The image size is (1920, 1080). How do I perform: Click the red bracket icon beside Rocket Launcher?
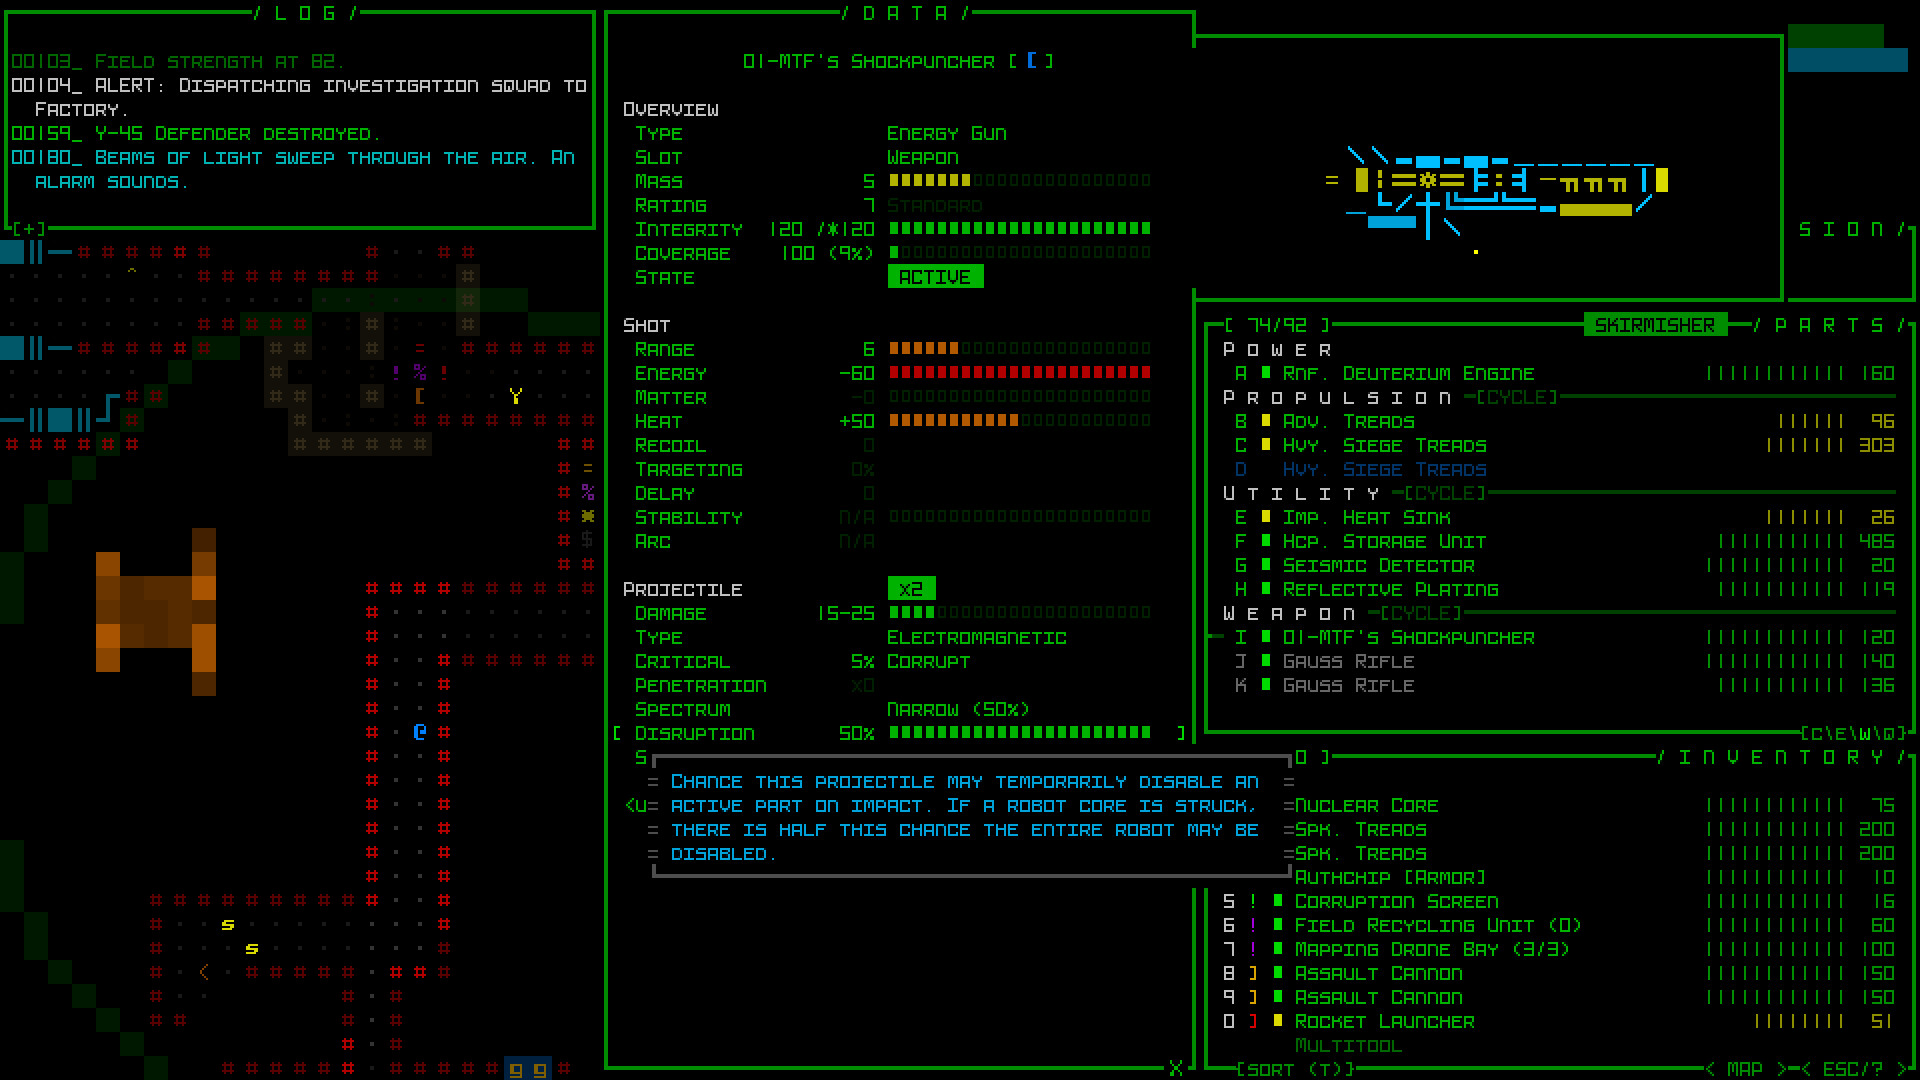1254,1021
